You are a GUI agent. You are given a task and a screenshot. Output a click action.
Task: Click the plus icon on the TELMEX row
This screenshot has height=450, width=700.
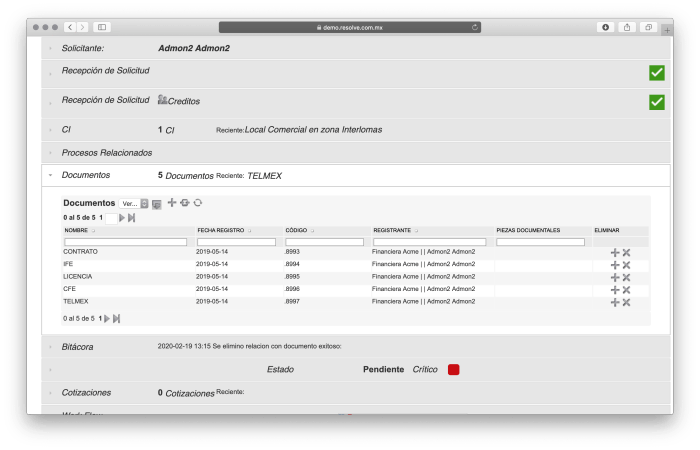pos(615,302)
